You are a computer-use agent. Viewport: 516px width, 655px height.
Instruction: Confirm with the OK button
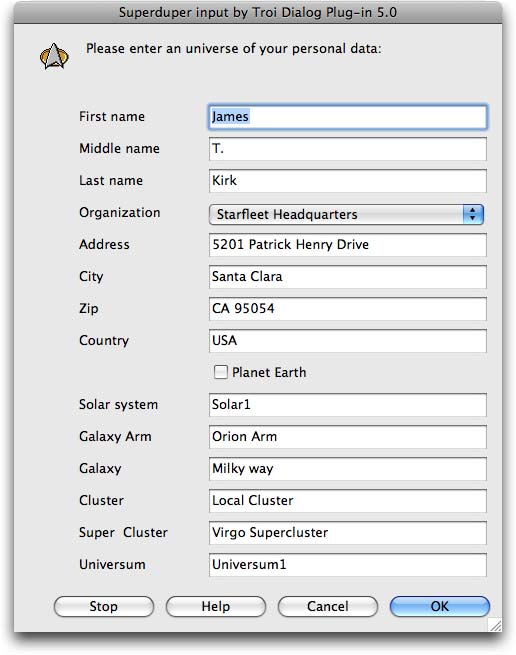pos(440,606)
